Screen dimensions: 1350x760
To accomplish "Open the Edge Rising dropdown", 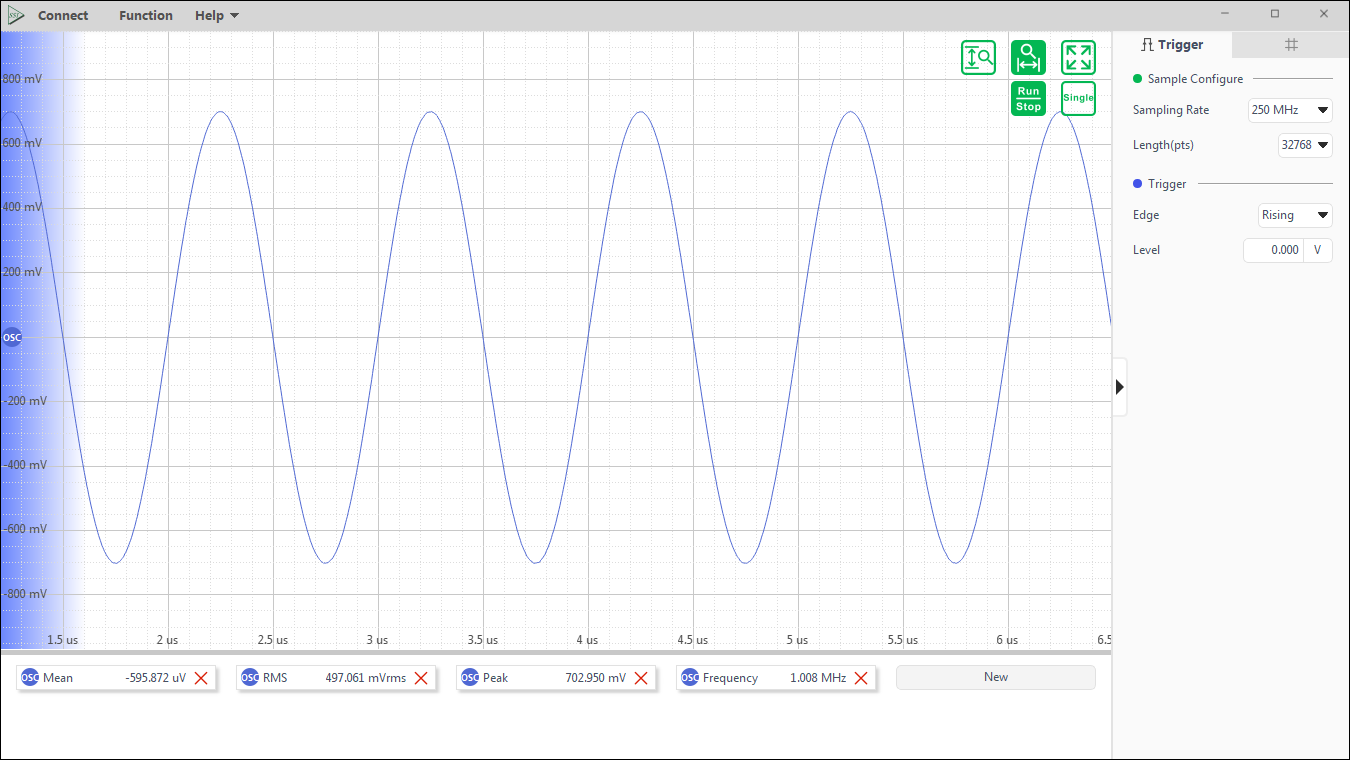I will (x=1295, y=215).
